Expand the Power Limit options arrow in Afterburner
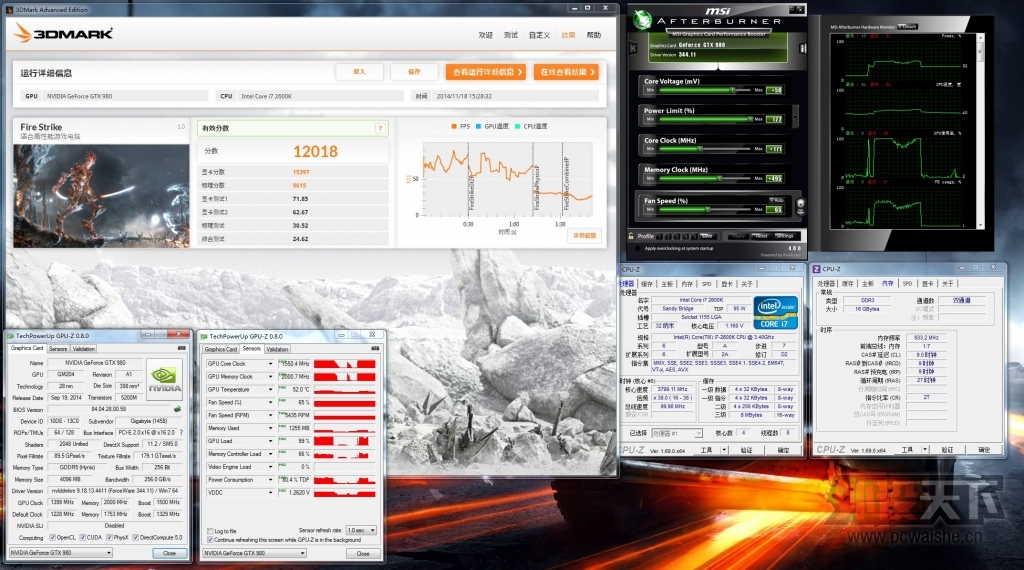 [795, 116]
